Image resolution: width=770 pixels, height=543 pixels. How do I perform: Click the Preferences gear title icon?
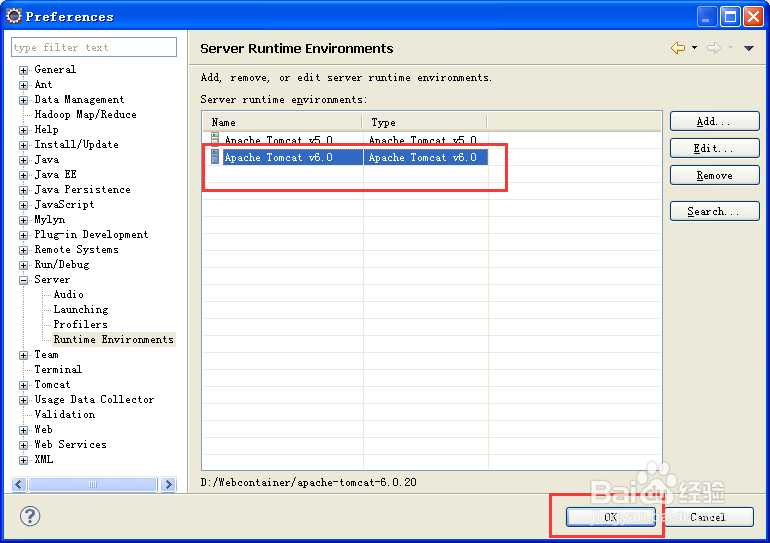tap(14, 16)
